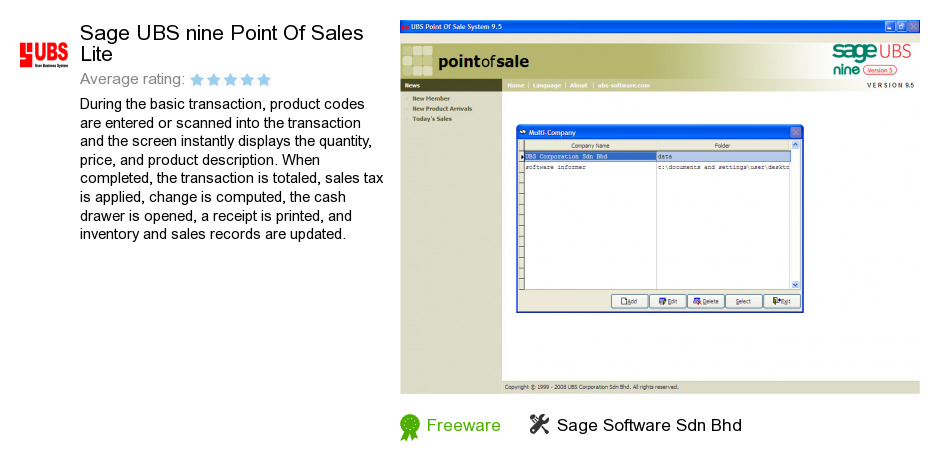Click the c:\documents and settings folder cell
Image resolution: width=940 pixels, height=471 pixels.
pos(724,167)
